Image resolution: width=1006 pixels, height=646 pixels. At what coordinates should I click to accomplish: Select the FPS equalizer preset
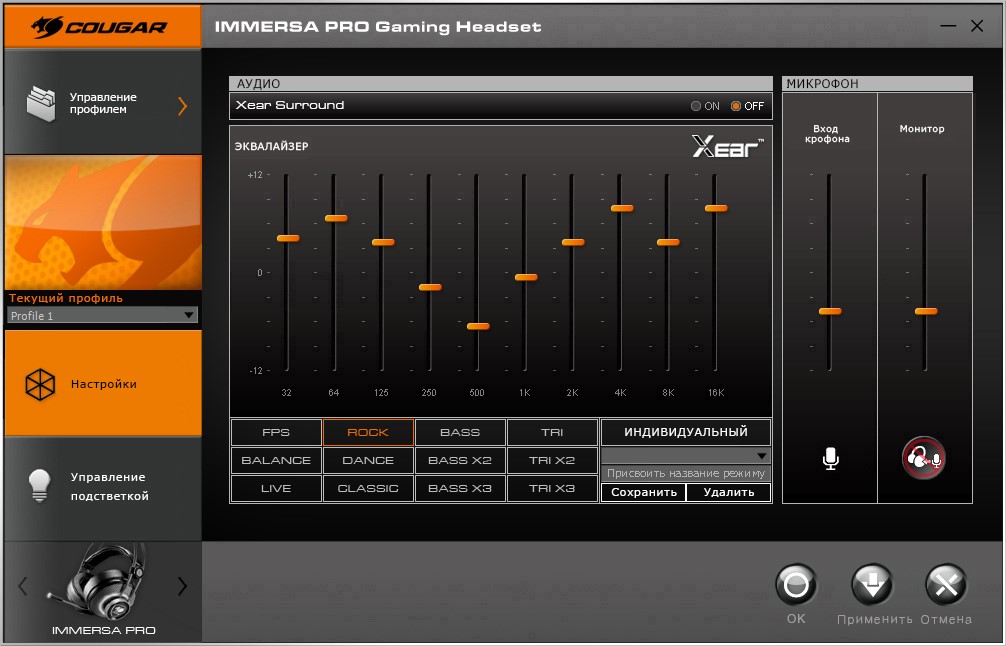point(276,432)
